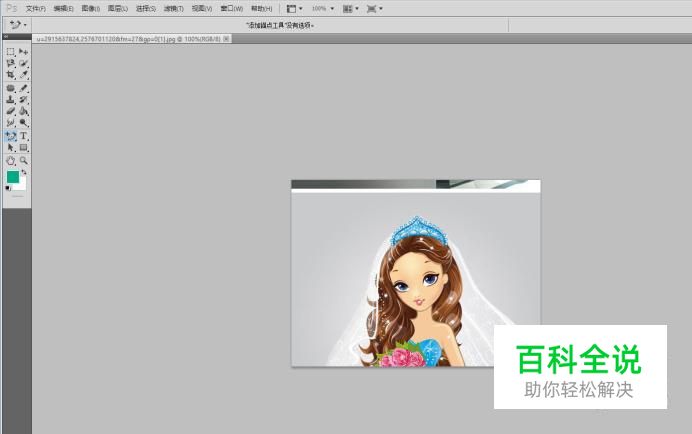Select the History Brush tool
The height and width of the screenshot is (434, 692).
coord(23,99)
